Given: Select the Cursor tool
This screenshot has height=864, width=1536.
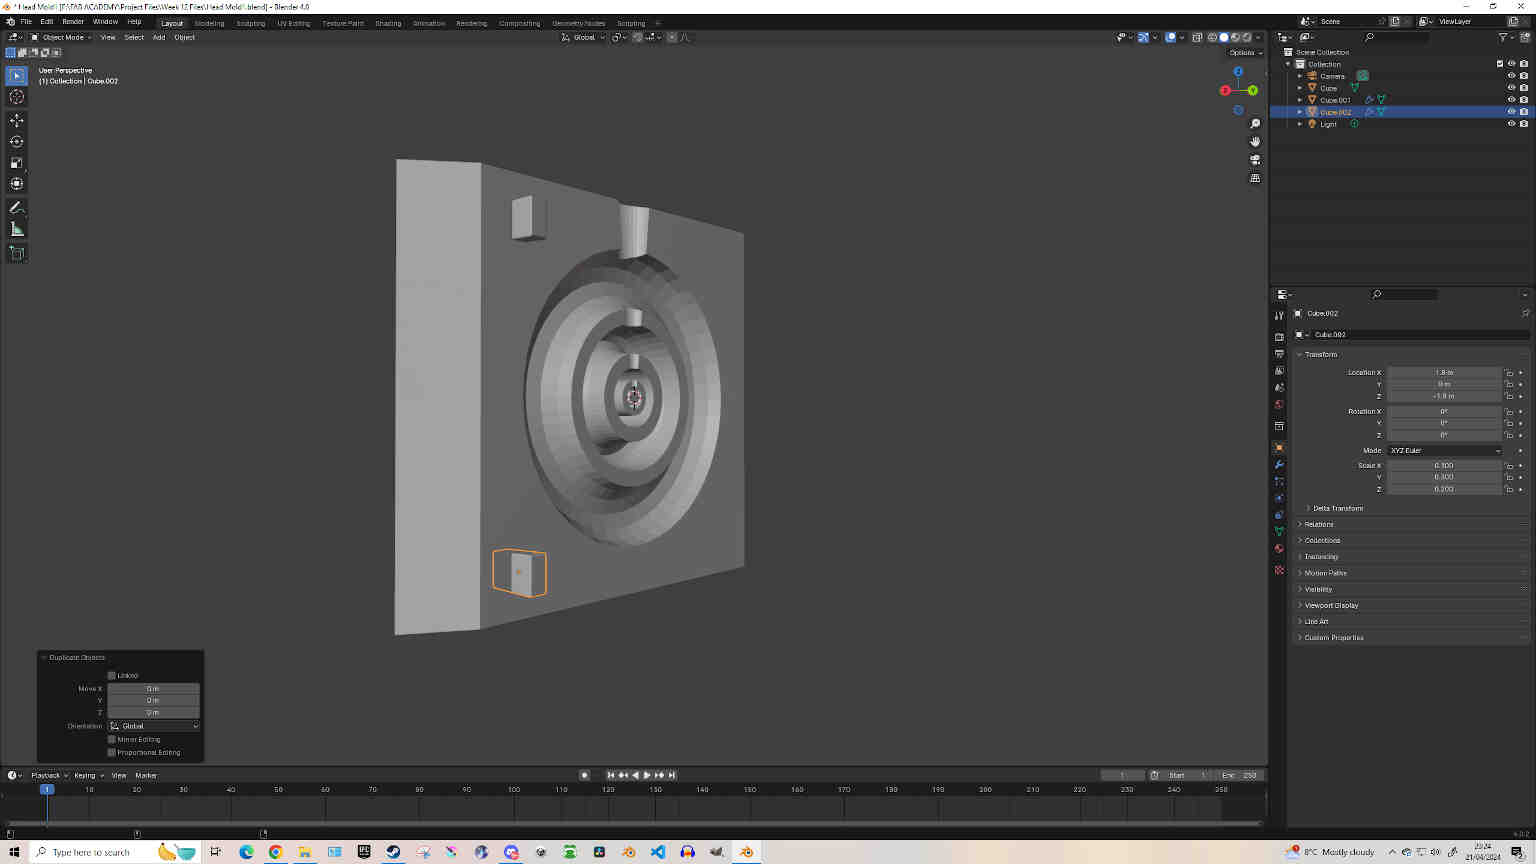Looking at the screenshot, I should pos(16,97).
